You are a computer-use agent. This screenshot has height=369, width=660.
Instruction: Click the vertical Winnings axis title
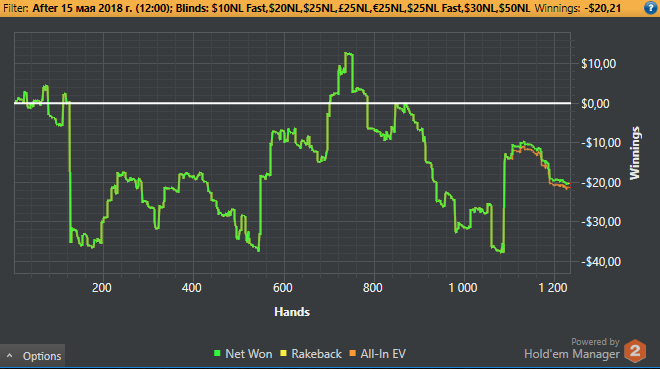tap(635, 153)
